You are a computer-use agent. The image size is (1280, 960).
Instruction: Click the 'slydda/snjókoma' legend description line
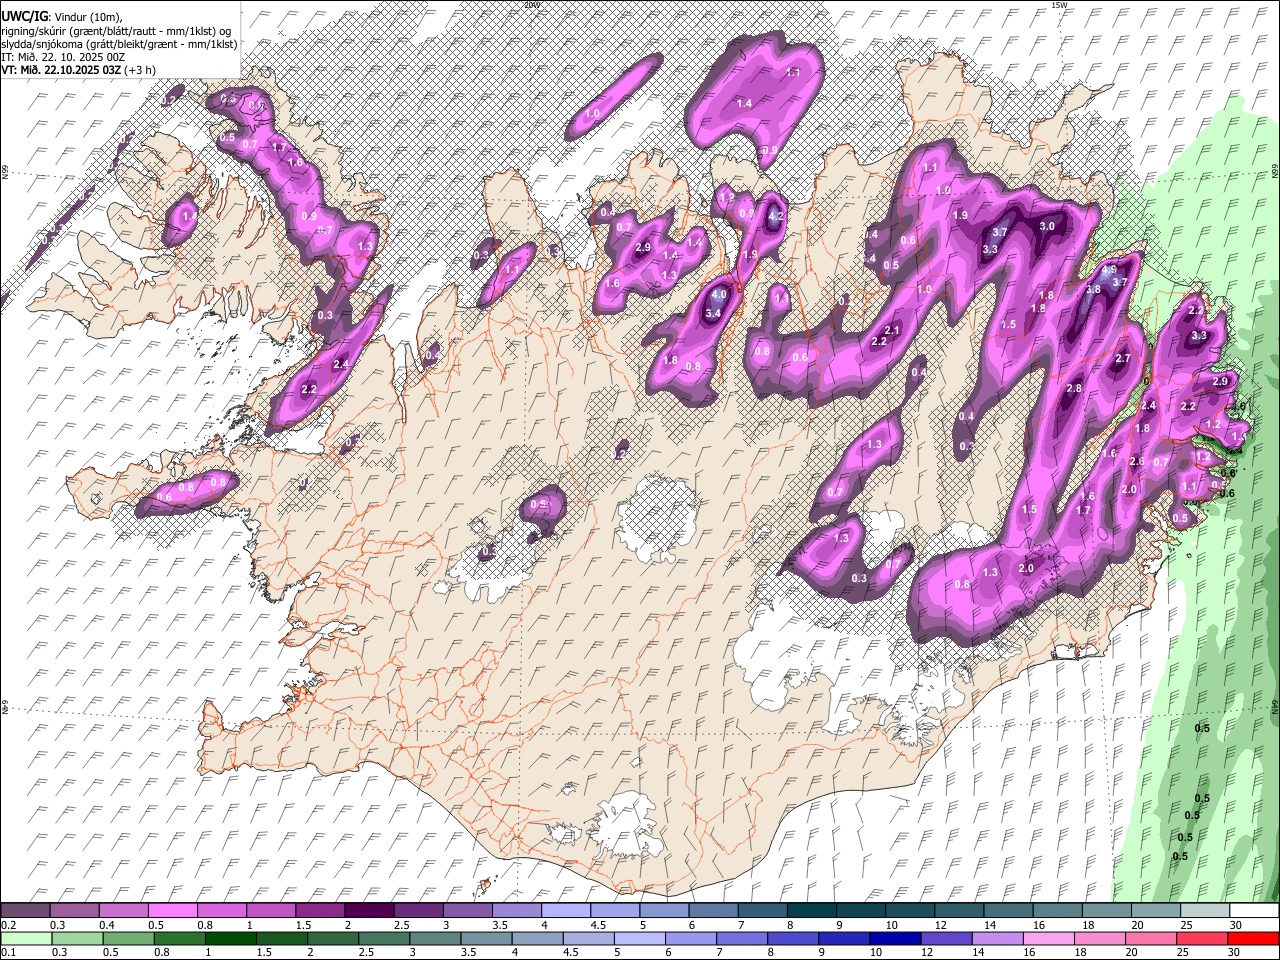pos(119,43)
